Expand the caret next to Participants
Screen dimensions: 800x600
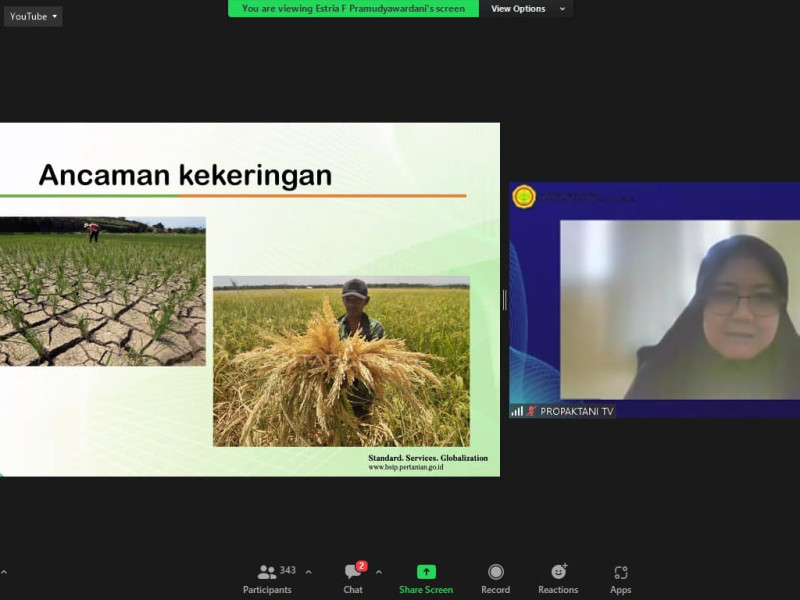[308, 572]
